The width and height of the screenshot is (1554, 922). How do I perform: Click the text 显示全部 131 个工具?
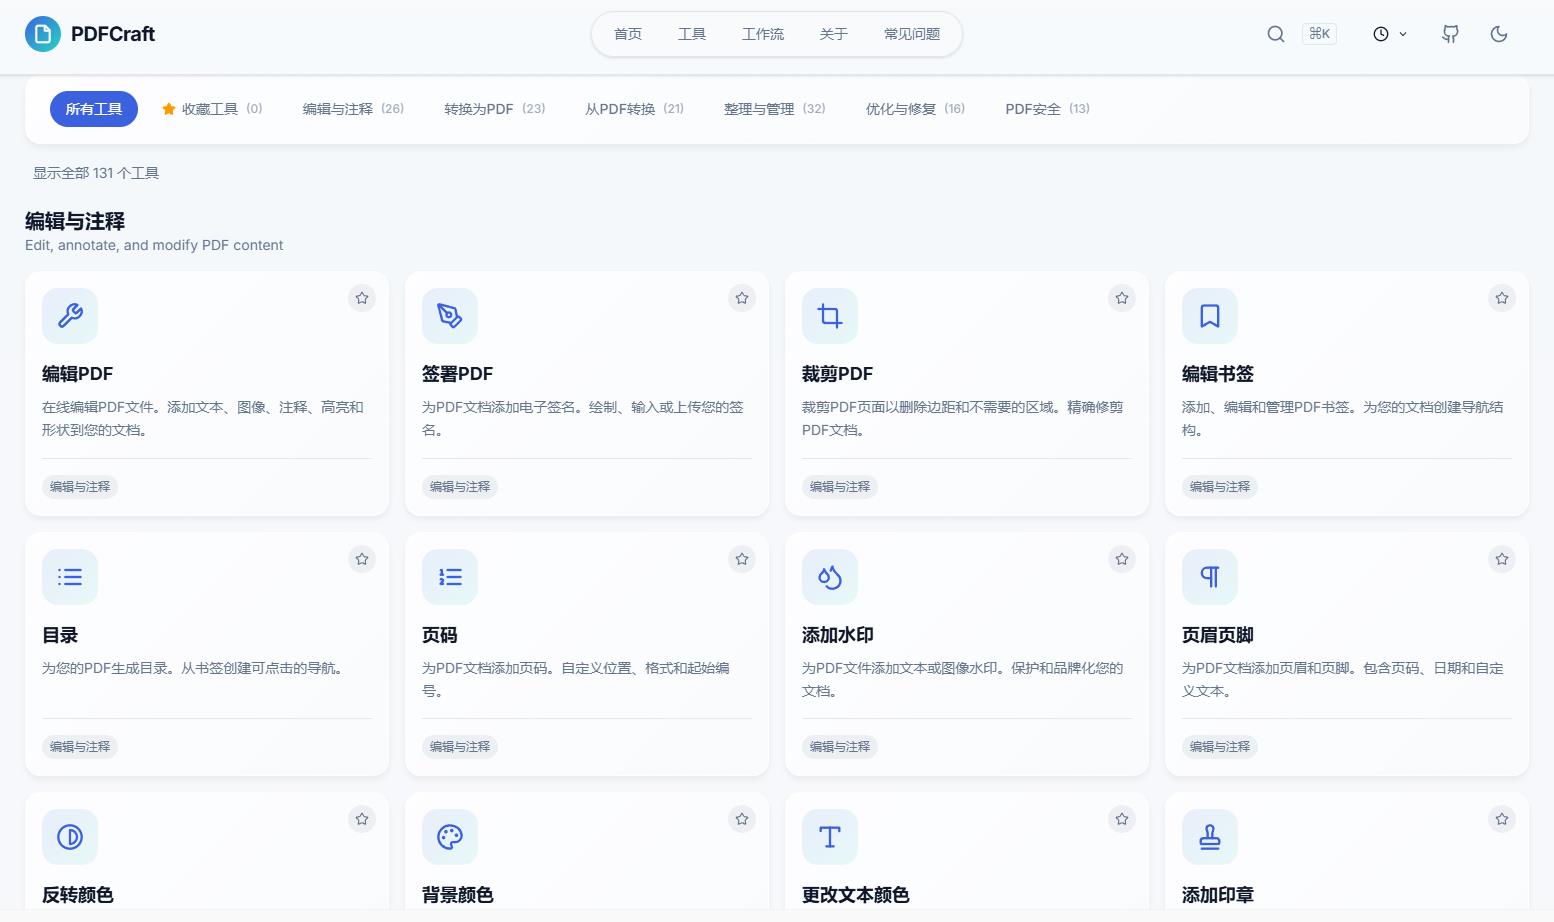[96, 173]
